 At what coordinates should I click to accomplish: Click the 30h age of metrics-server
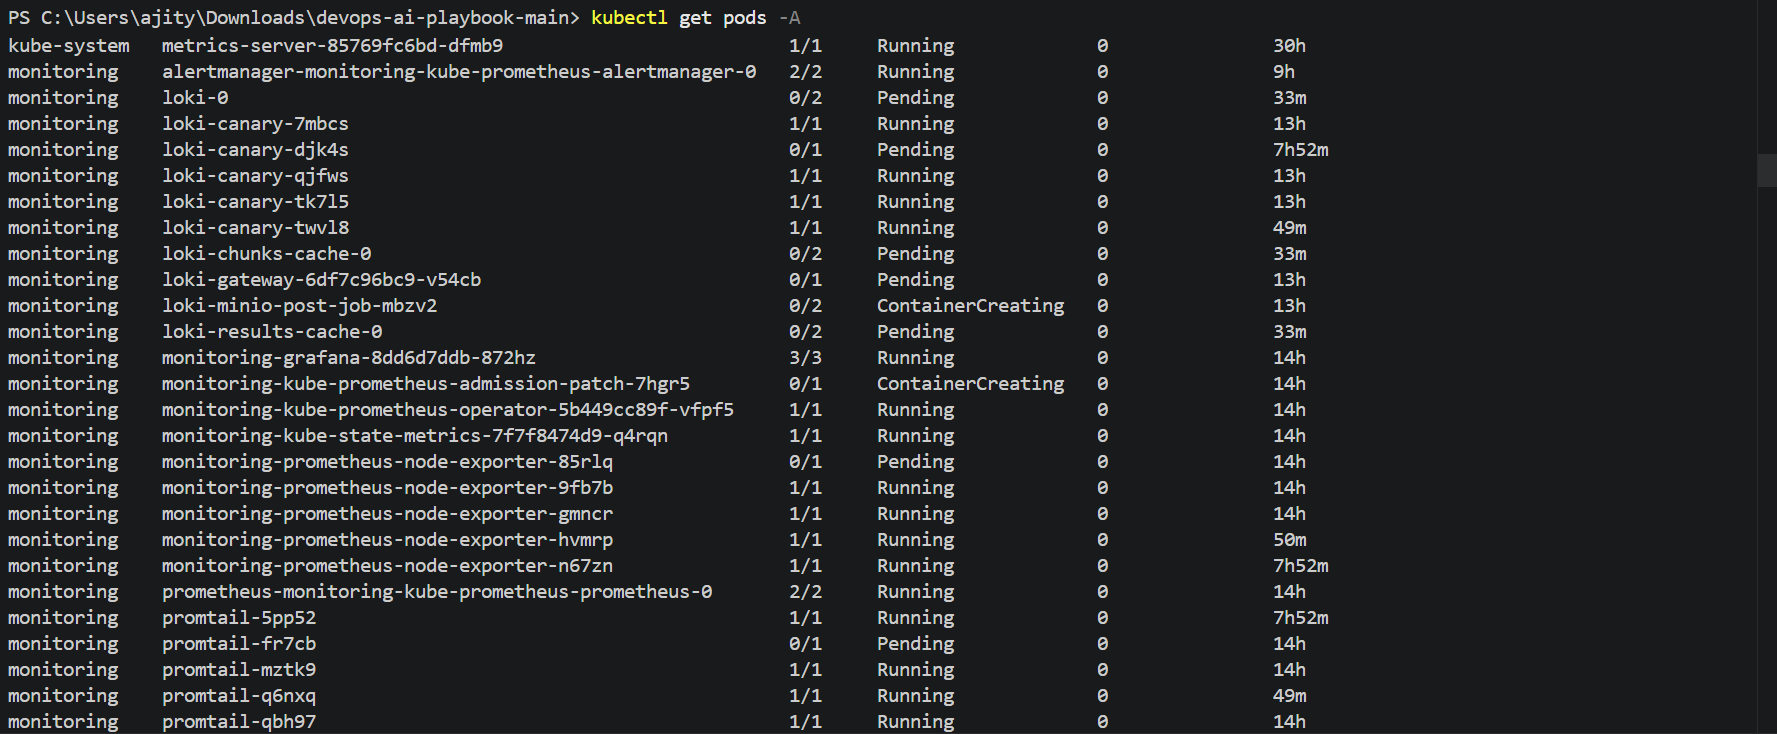1290,46
